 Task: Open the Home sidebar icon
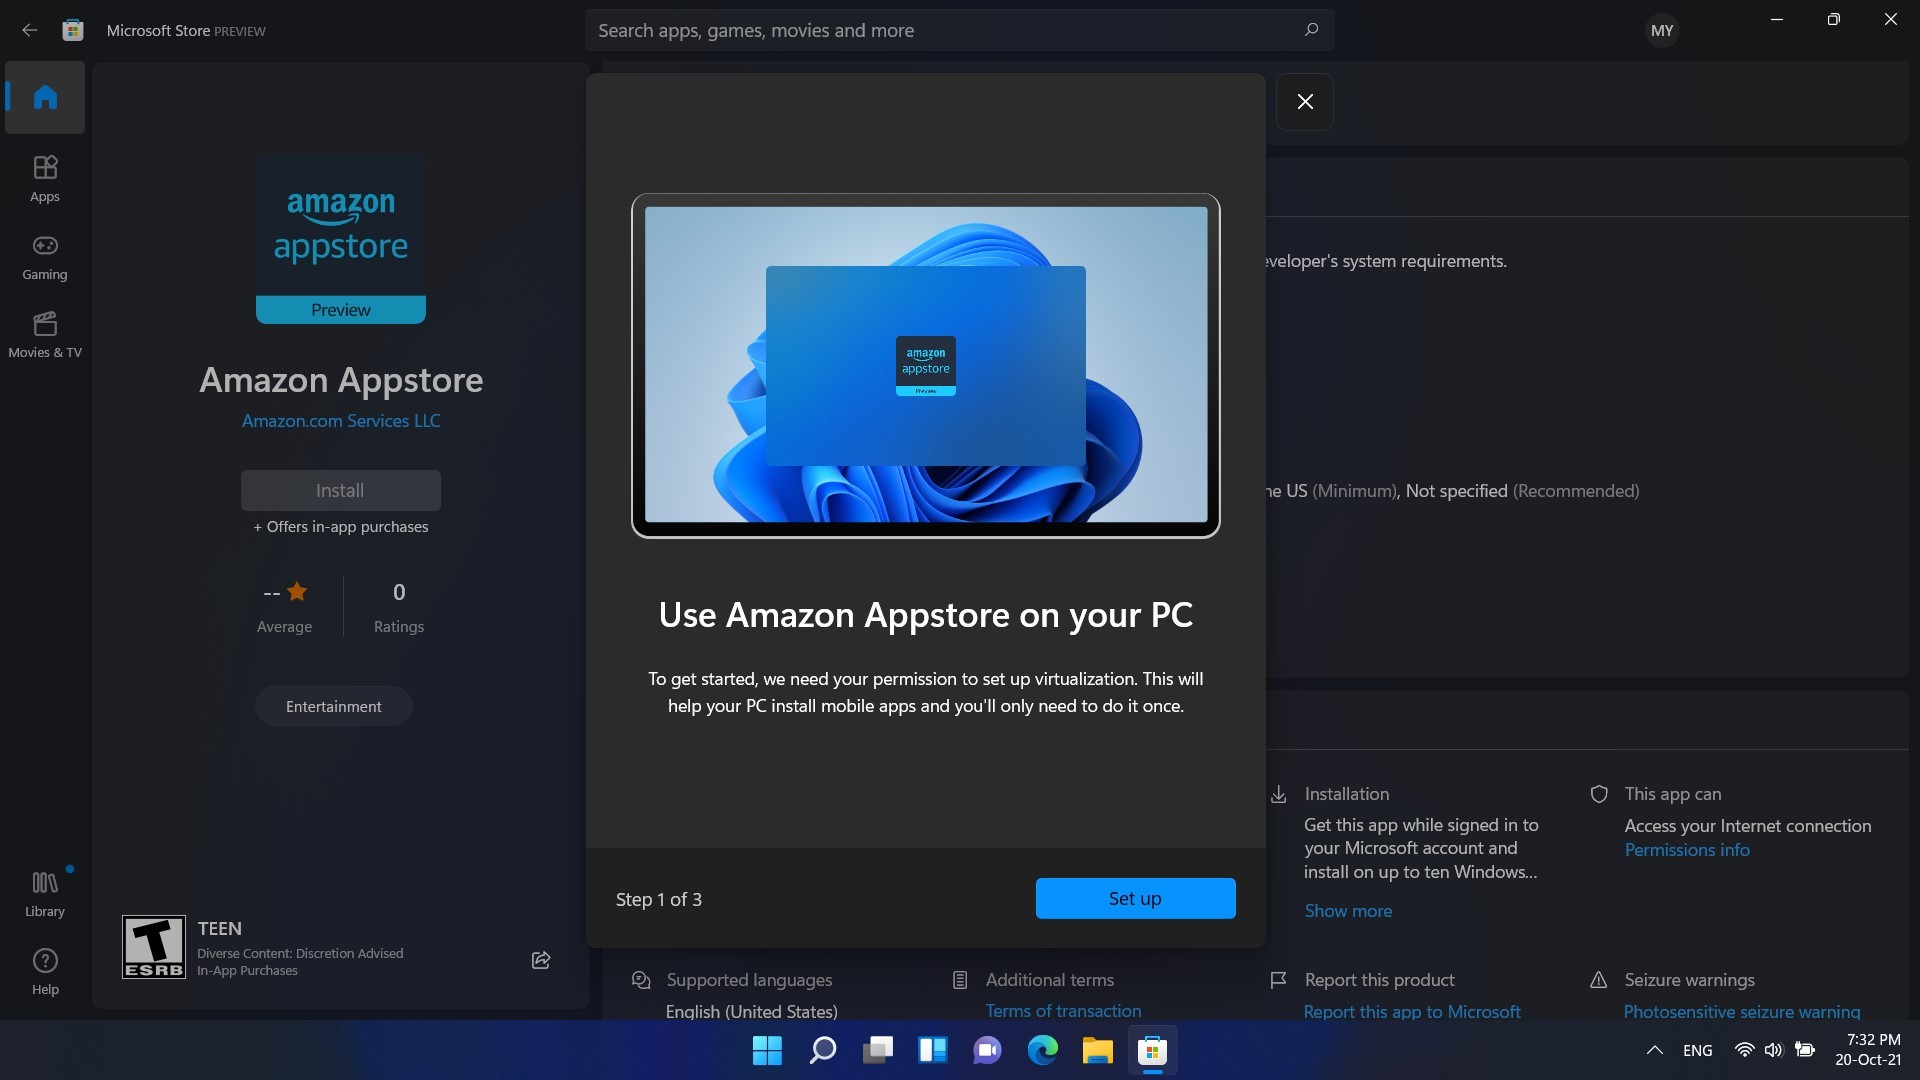tap(45, 97)
